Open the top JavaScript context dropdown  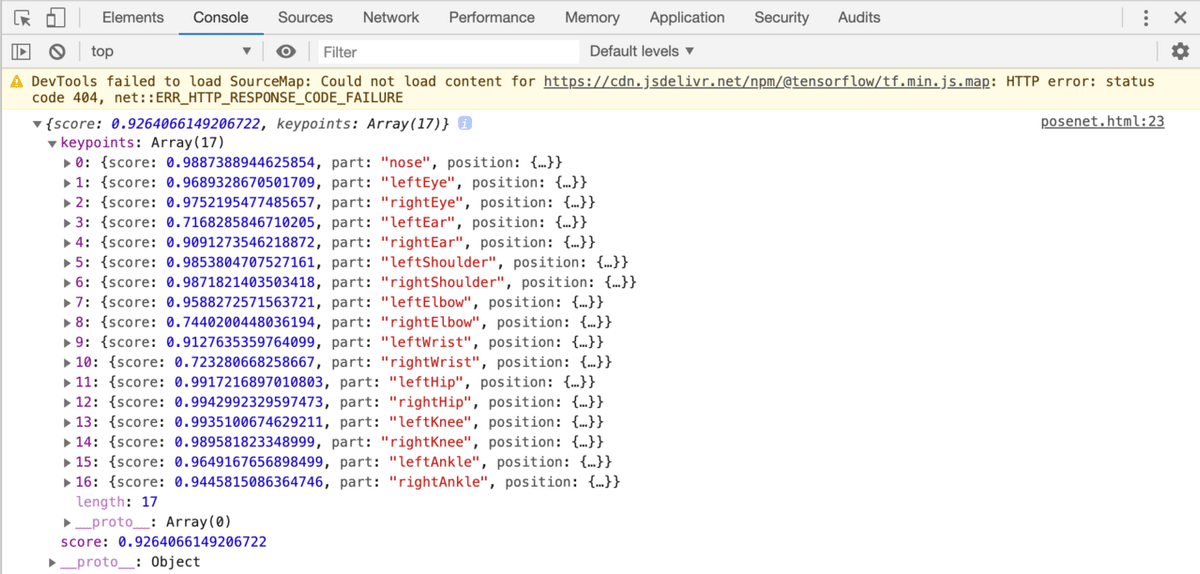point(171,51)
